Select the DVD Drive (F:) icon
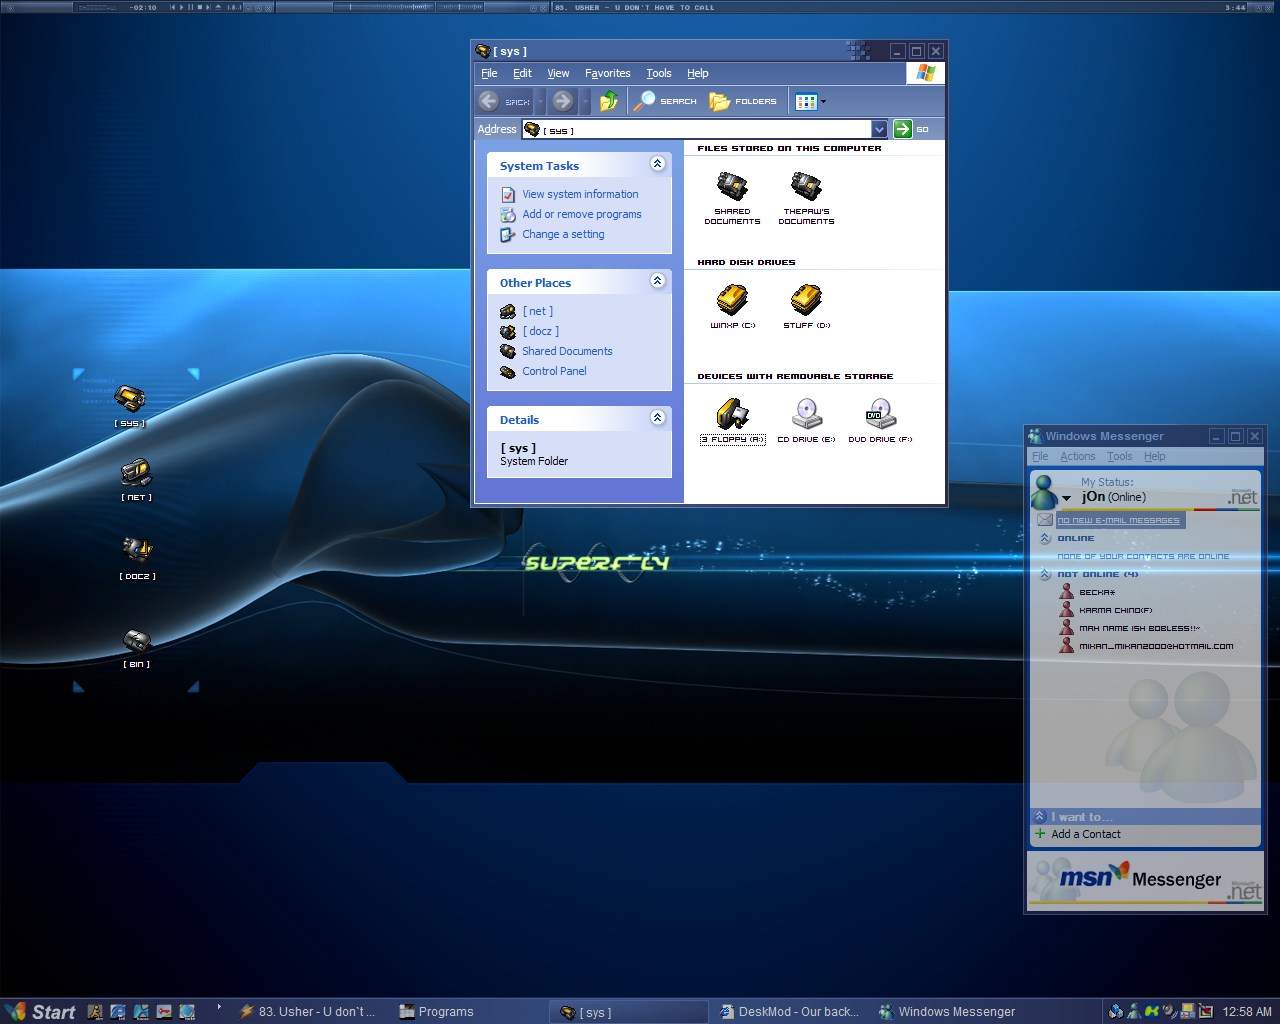 (880, 414)
